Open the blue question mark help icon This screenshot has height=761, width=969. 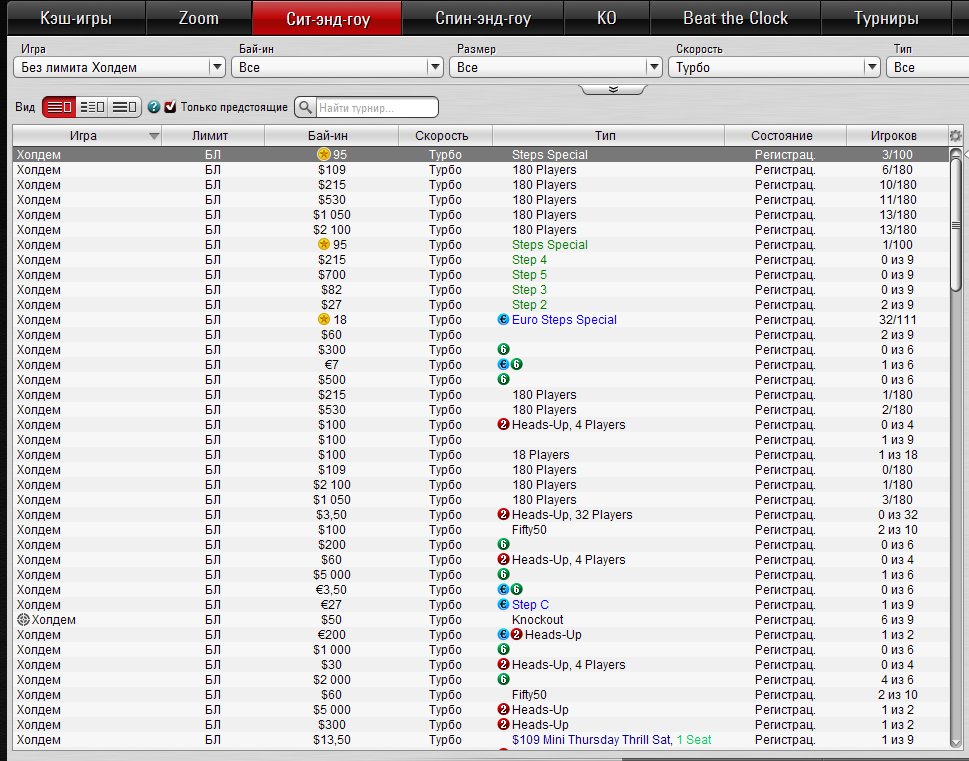[154, 107]
